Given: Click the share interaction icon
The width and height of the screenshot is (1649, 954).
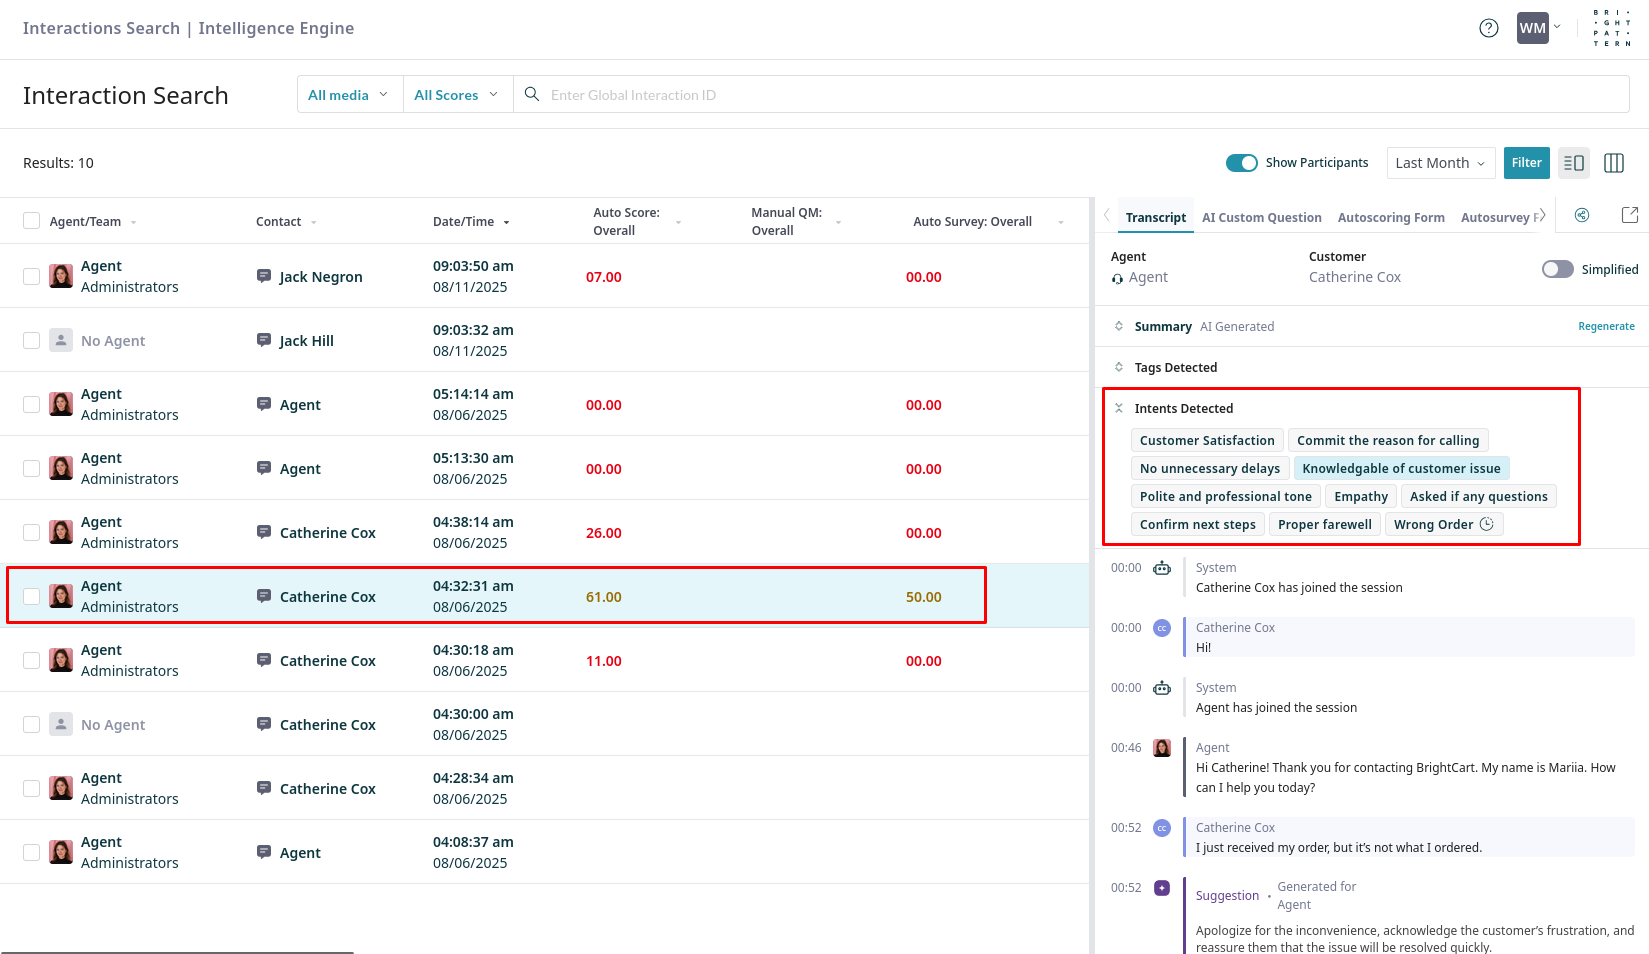Looking at the screenshot, I should [1581, 215].
